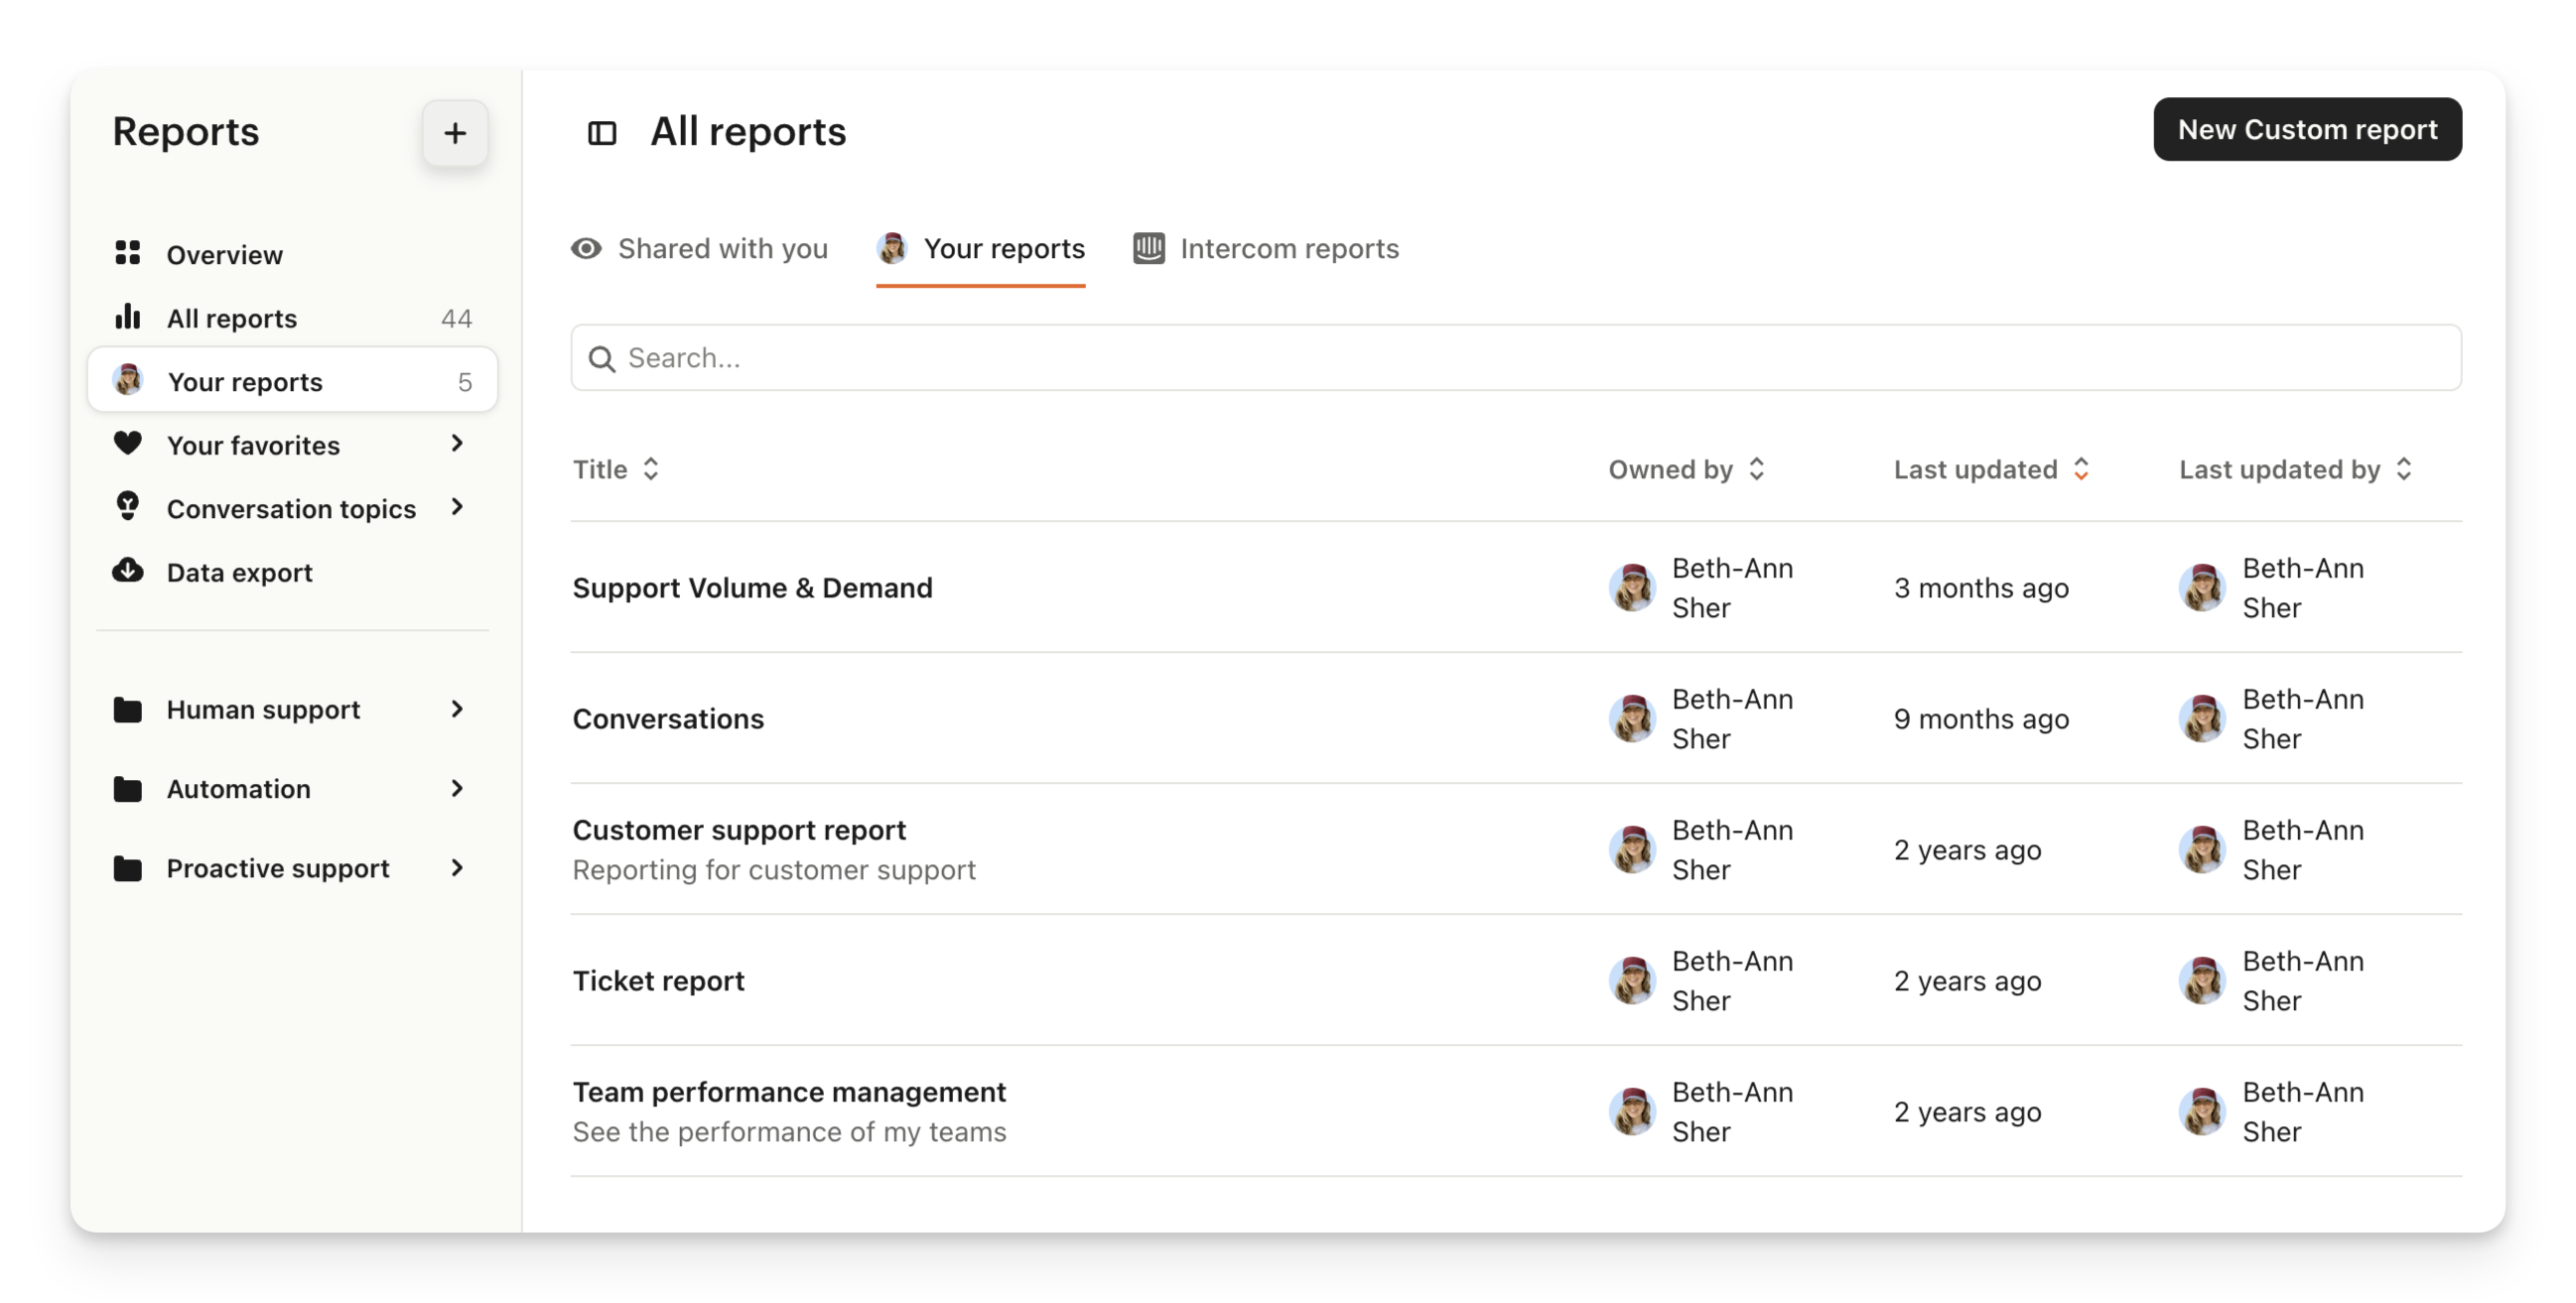Click the Human support folder icon
The image size is (2576, 1303).
[x=128, y=710]
